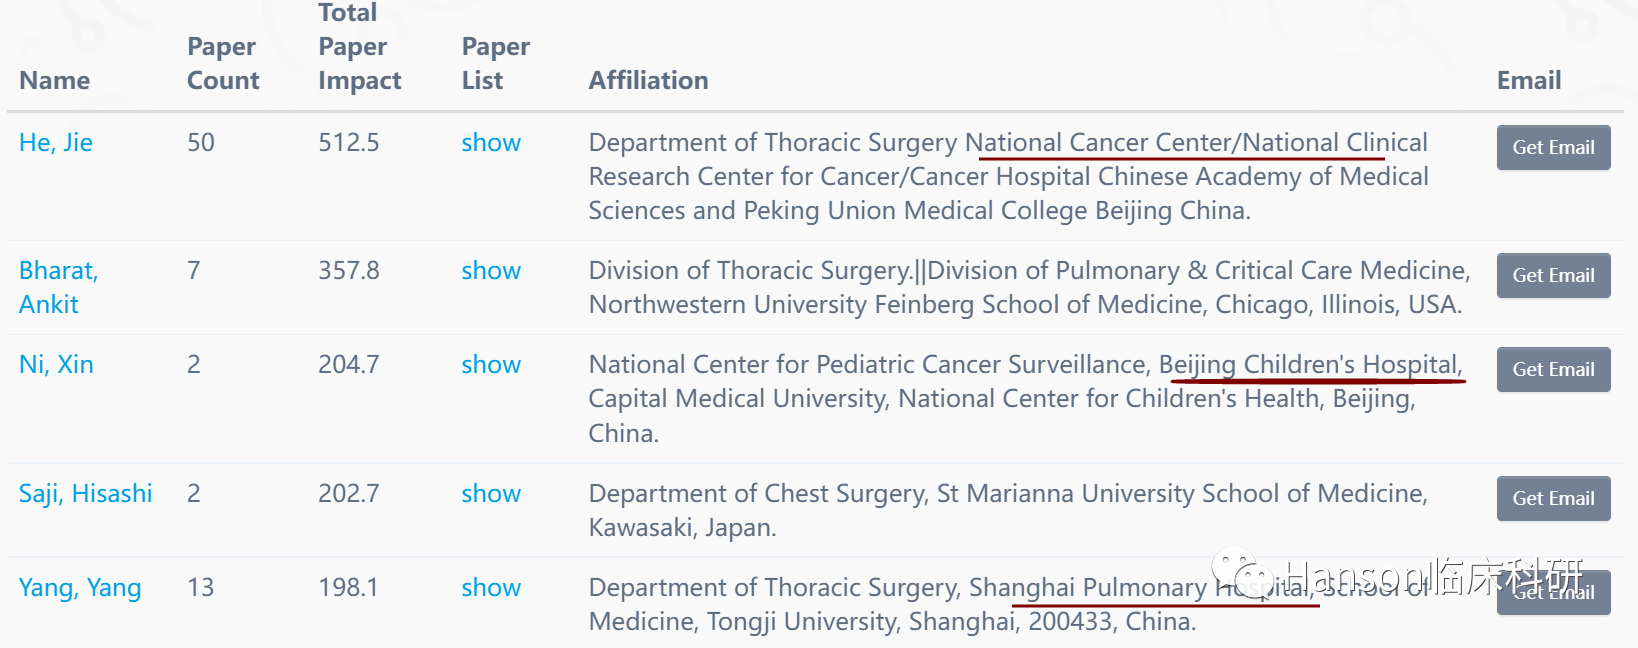Image resolution: width=1638 pixels, height=648 pixels.
Task: Show paper list for He, Jie
Action: tap(491, 143)
